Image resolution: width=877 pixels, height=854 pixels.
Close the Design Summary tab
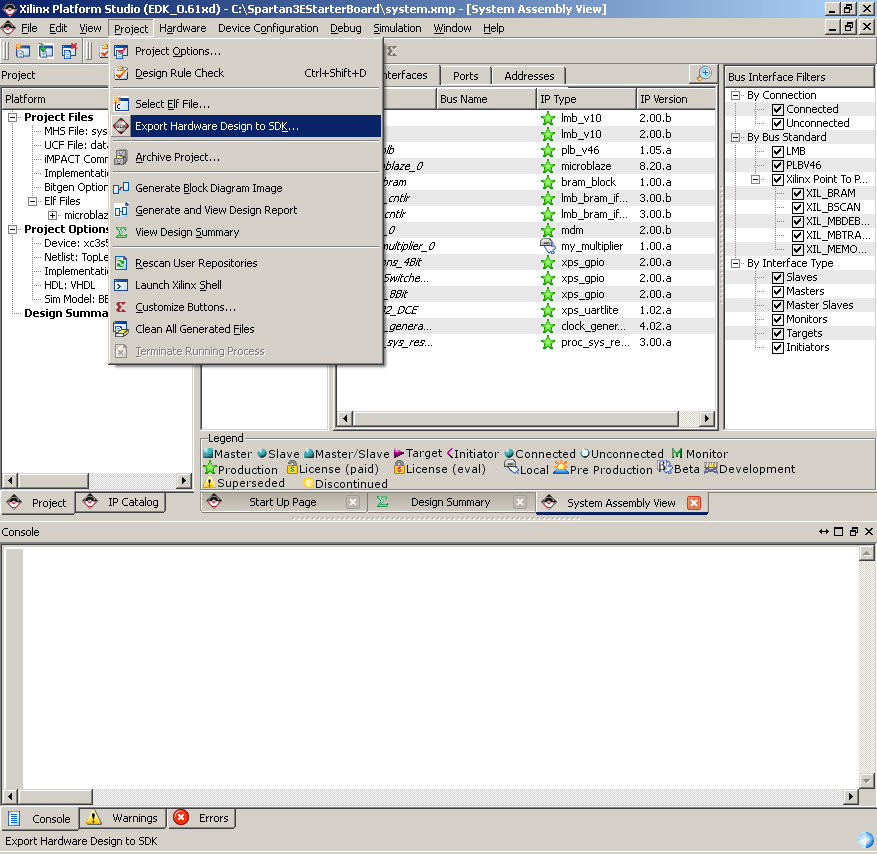tap(520, 502)
